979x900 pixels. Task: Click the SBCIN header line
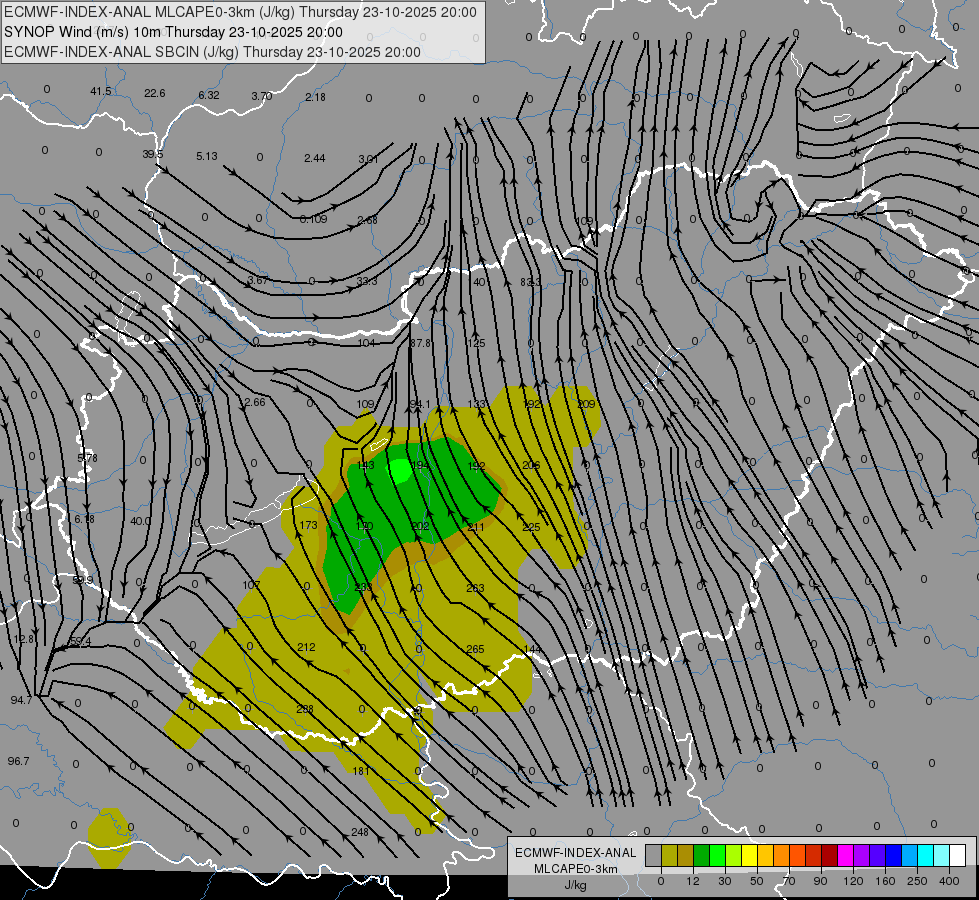212,52
